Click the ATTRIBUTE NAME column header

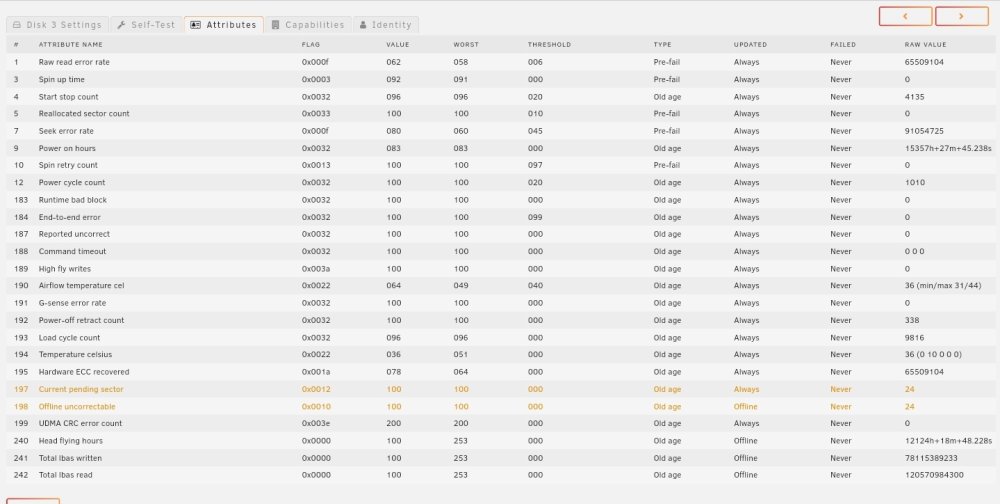[x=71, y=45]
